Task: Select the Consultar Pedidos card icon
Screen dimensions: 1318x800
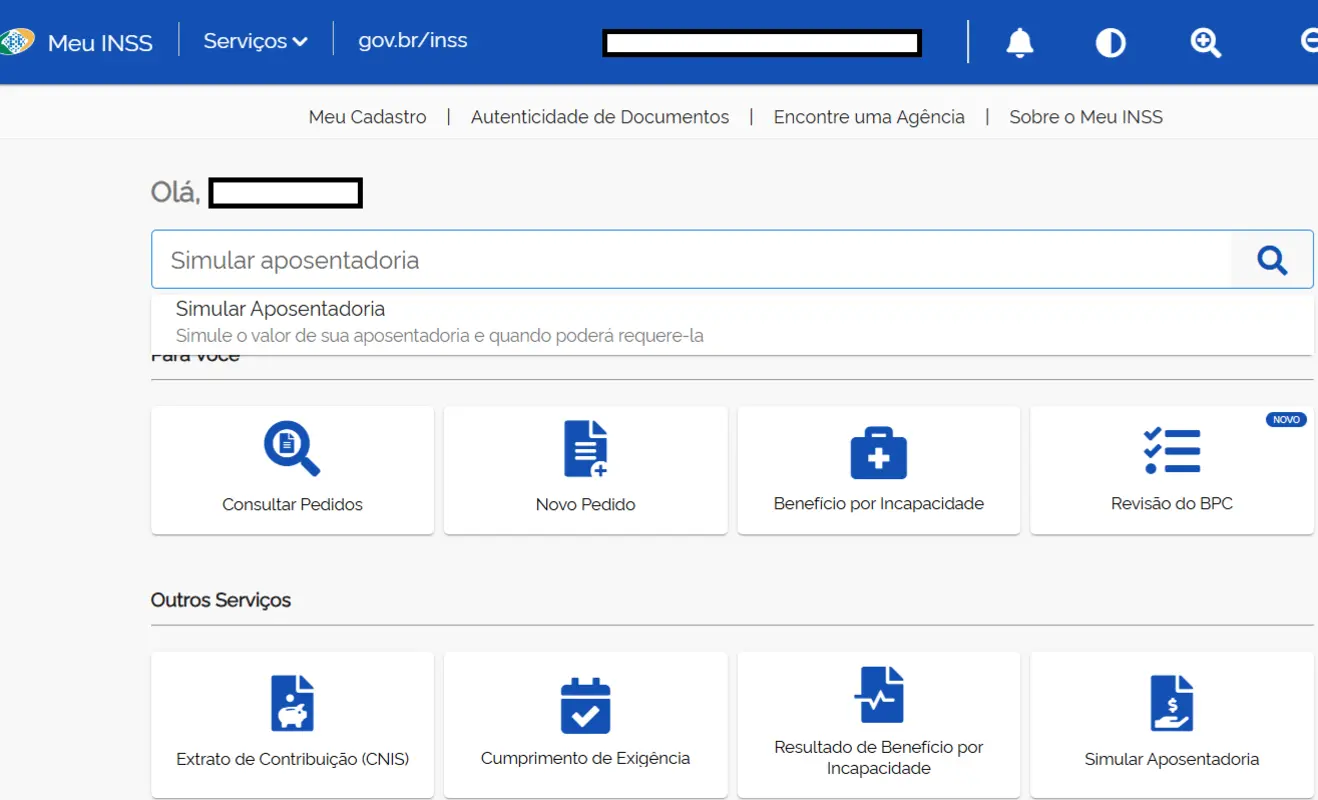Action: (x=291, y=449)
